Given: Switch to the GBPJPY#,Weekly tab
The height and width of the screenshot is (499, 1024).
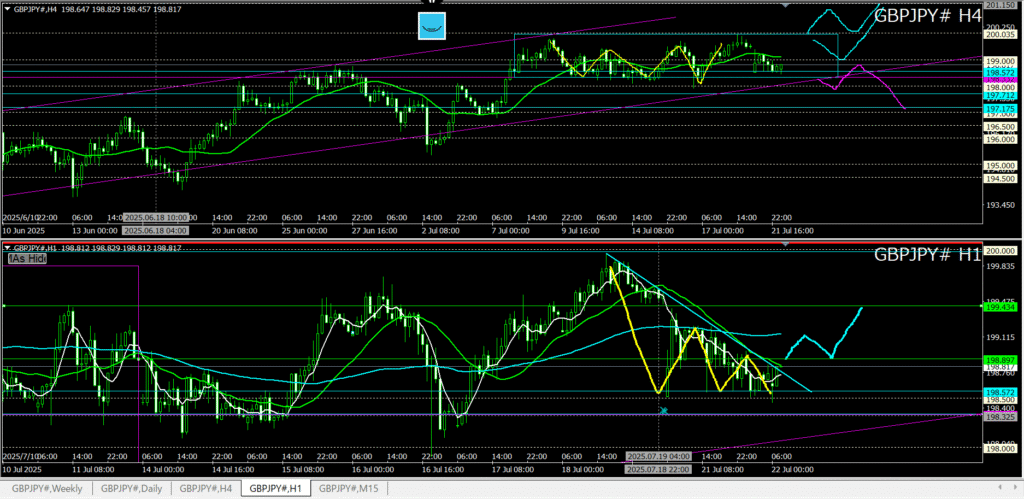Looking at the screenshot, I should click(x=46, y=489).
